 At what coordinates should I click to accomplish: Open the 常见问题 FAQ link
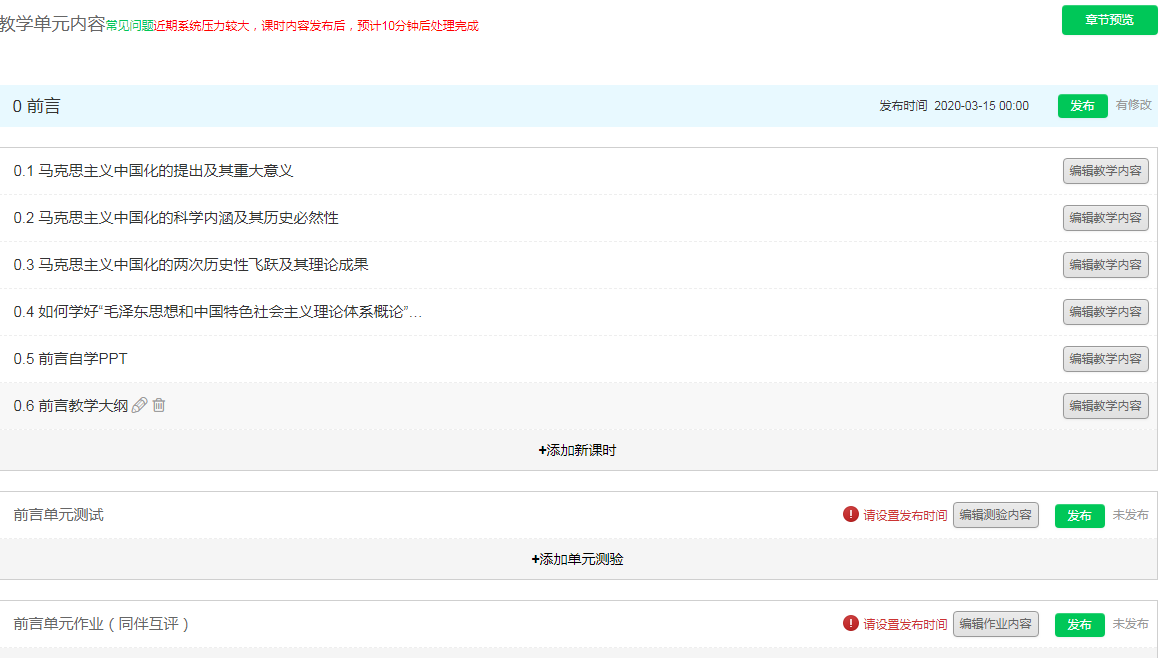pyautogui.click(x=130, y=26)
